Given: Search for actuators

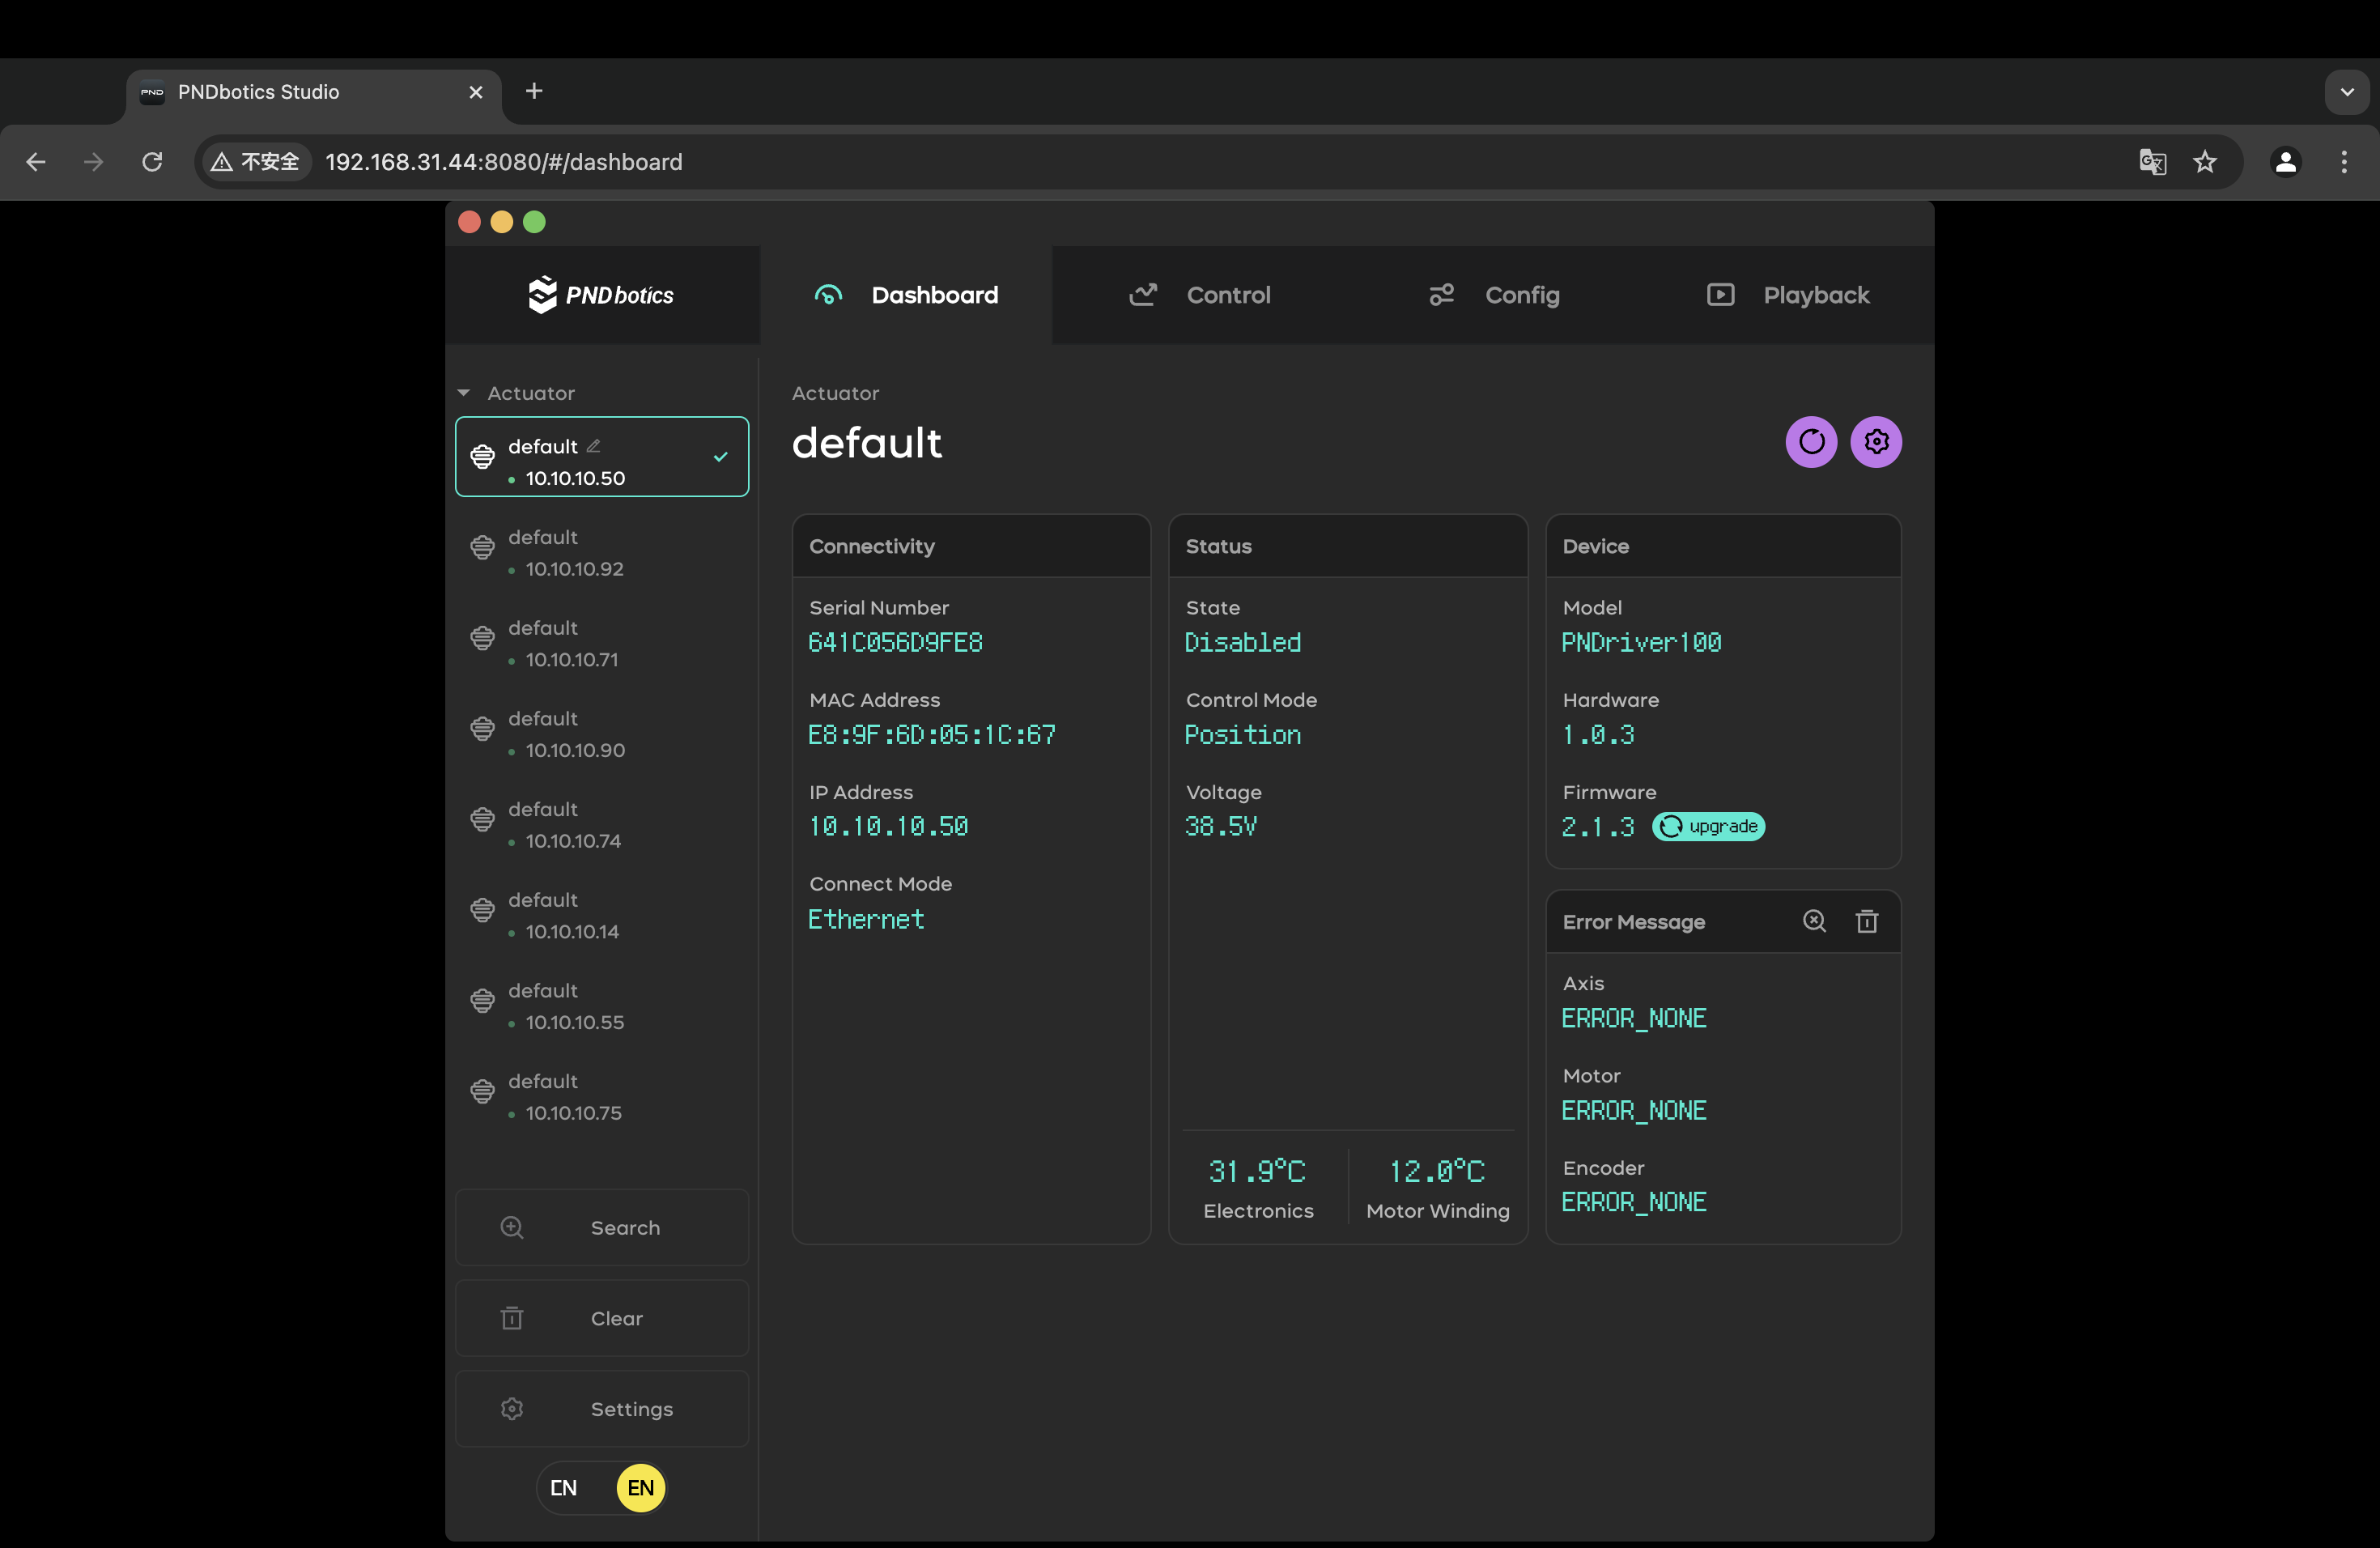Looking at the screenshot, I should 602,1227.
